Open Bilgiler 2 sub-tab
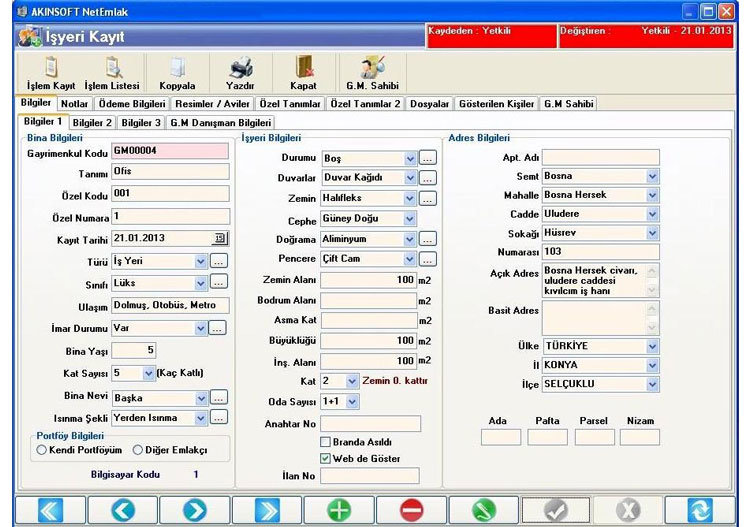This screenshot has height=527, width=750. coord(92,123)
